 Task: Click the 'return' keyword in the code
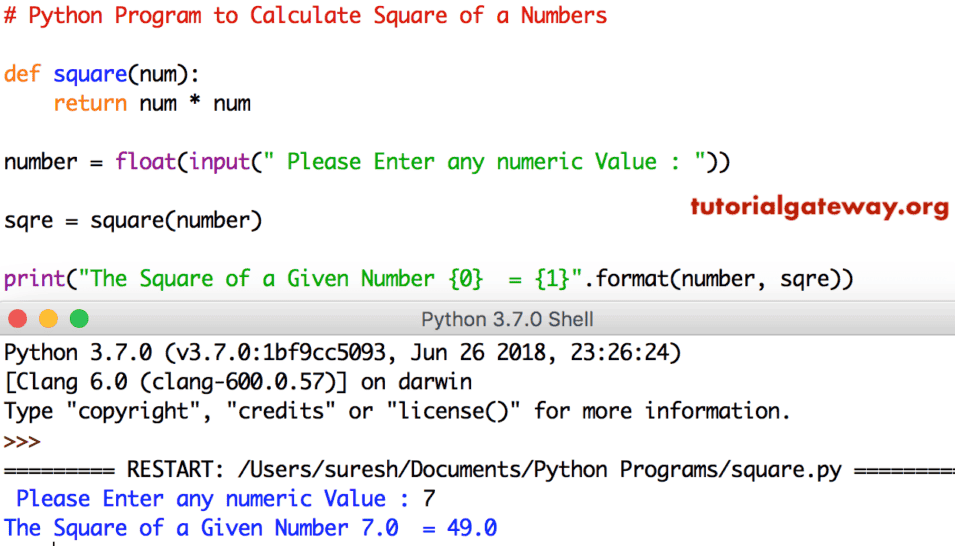(x=90, y=104)
